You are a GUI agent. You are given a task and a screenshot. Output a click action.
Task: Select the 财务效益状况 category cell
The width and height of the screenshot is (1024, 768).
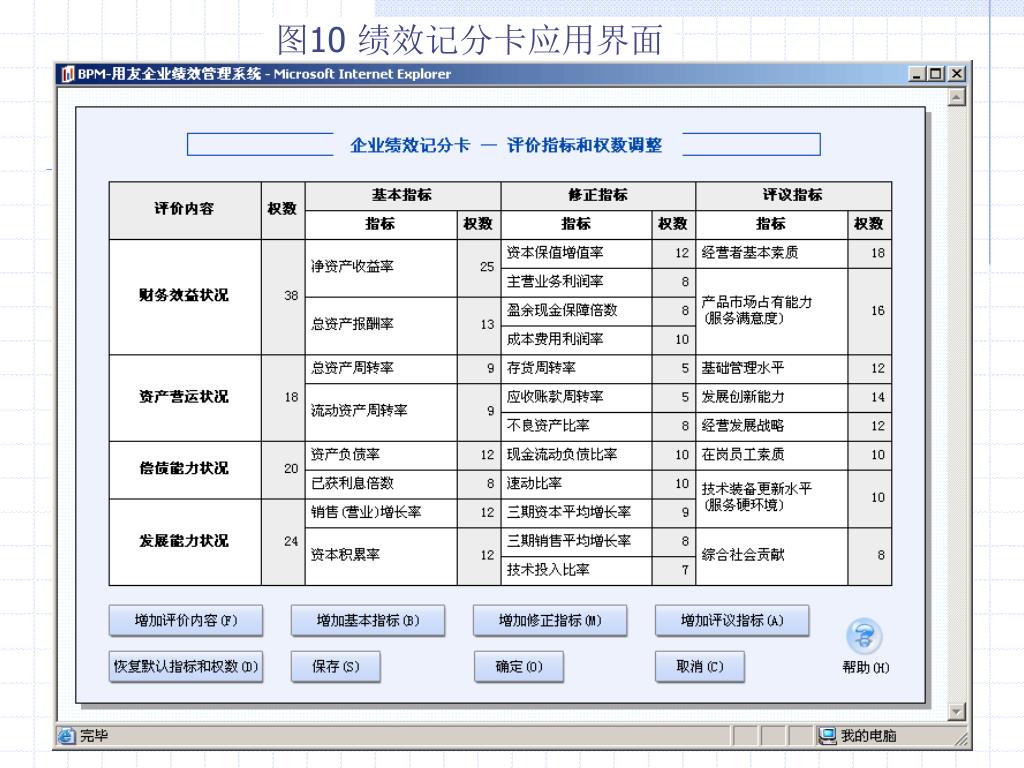coord(185,296)
